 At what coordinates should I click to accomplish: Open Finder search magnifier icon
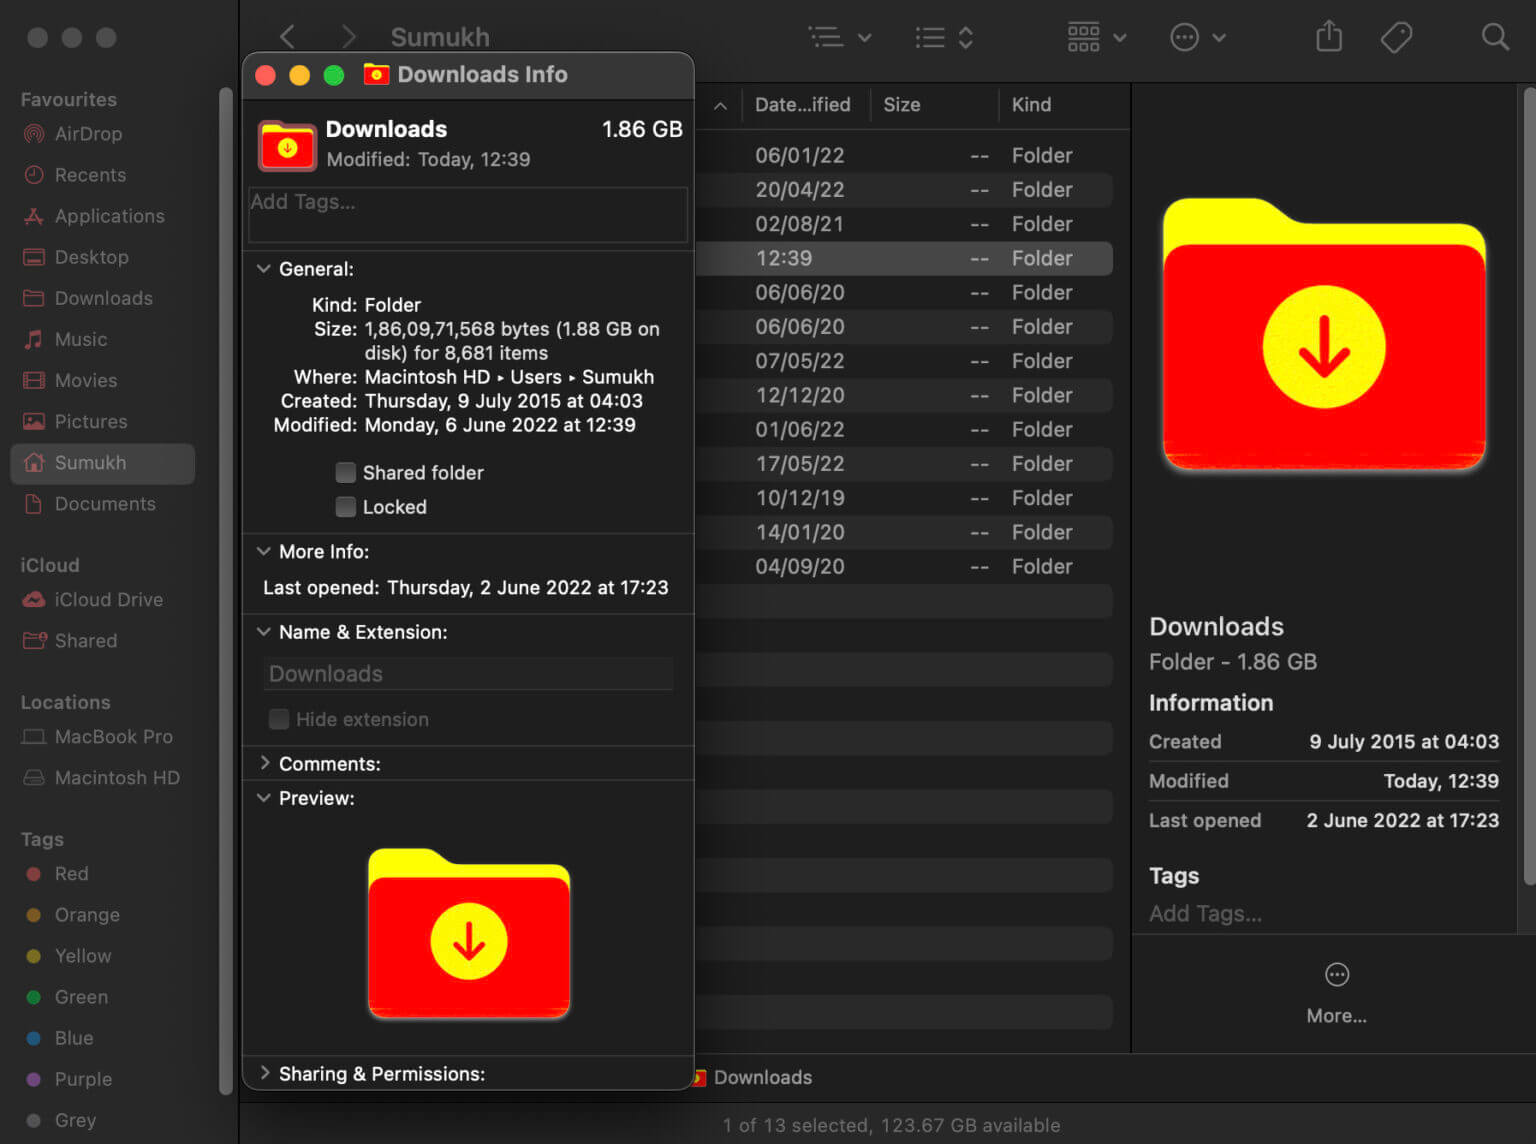1495,38
